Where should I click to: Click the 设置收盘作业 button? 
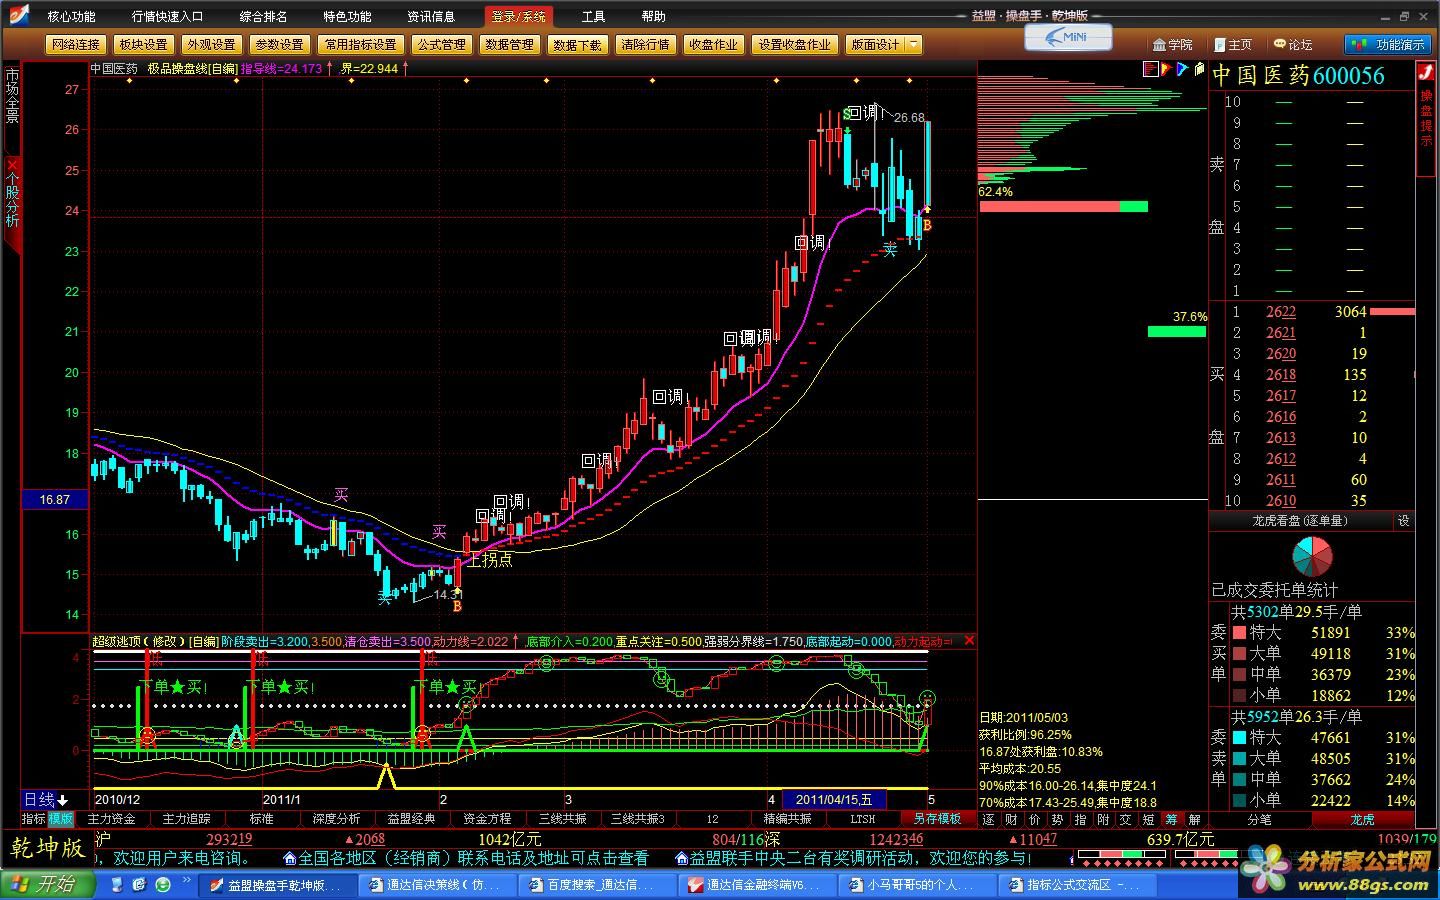(x=794, y=44)
